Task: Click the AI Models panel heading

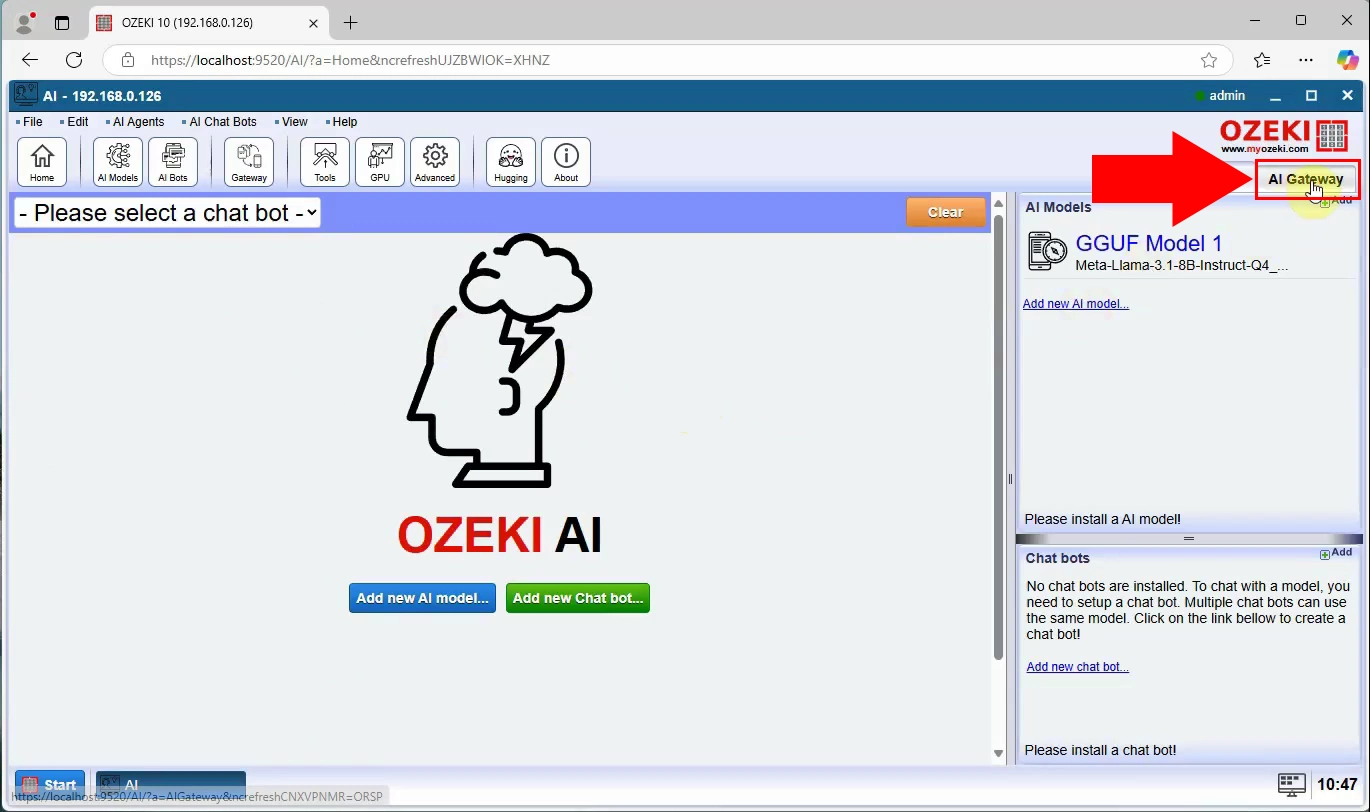Action: click(1058, 207)
